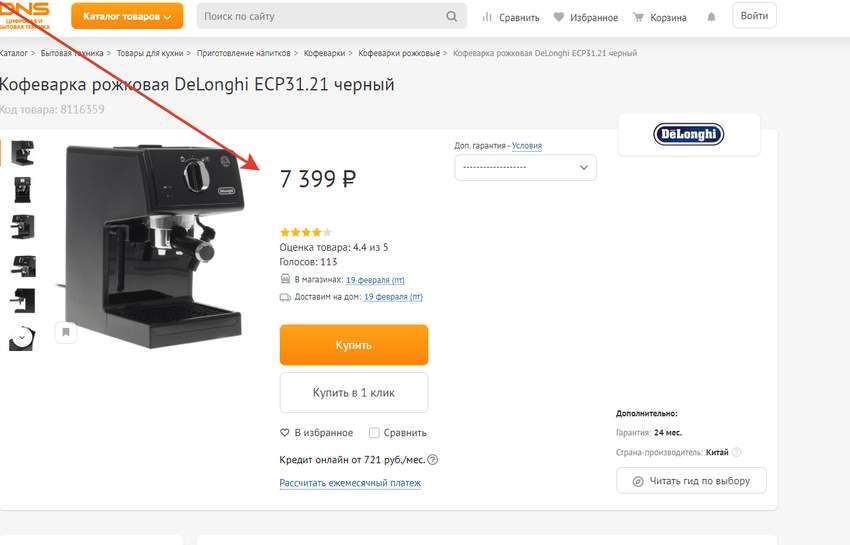Open Корзина cart in header
Screen dimensions: 850x545
coord(660,17)
